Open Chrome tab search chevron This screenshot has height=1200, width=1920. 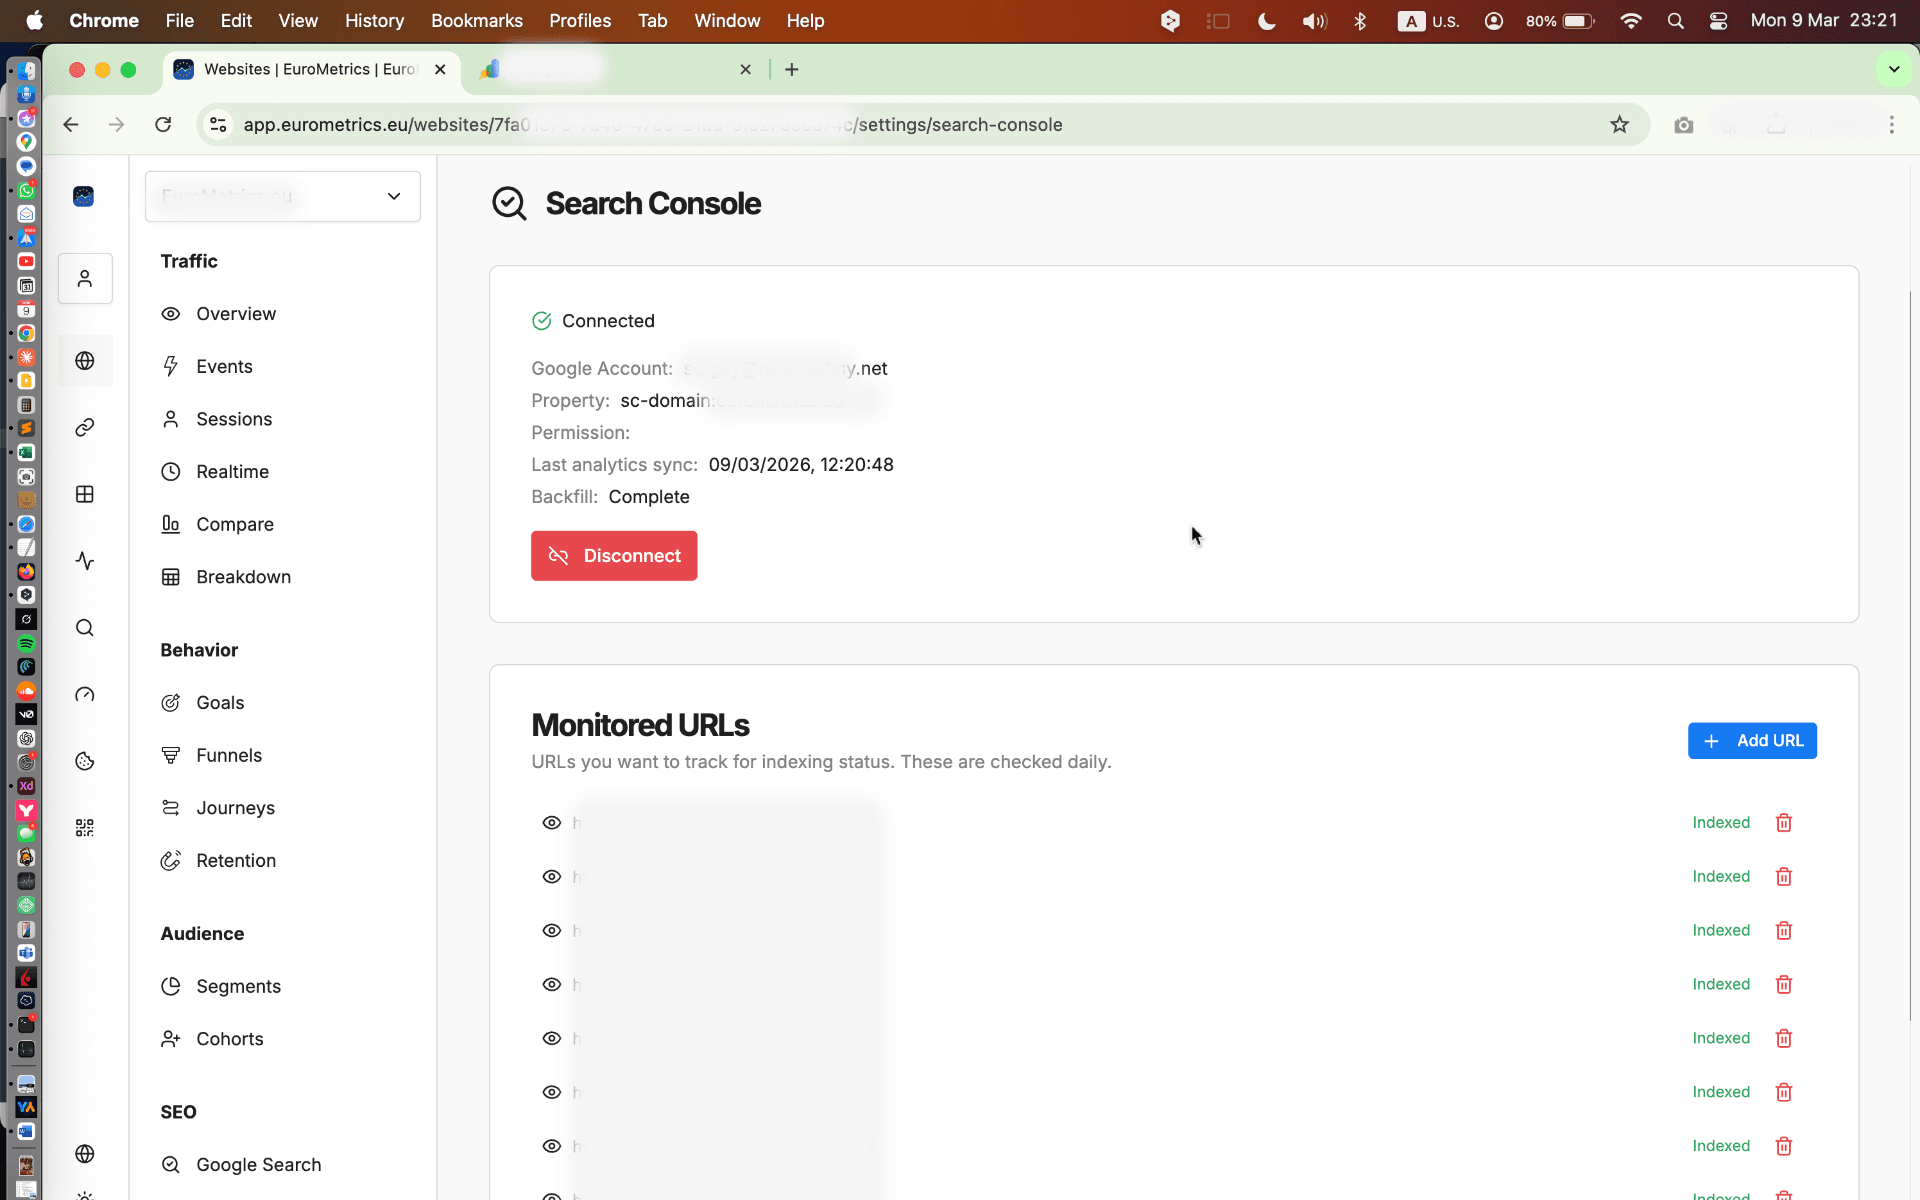[x=1894, y=69]
